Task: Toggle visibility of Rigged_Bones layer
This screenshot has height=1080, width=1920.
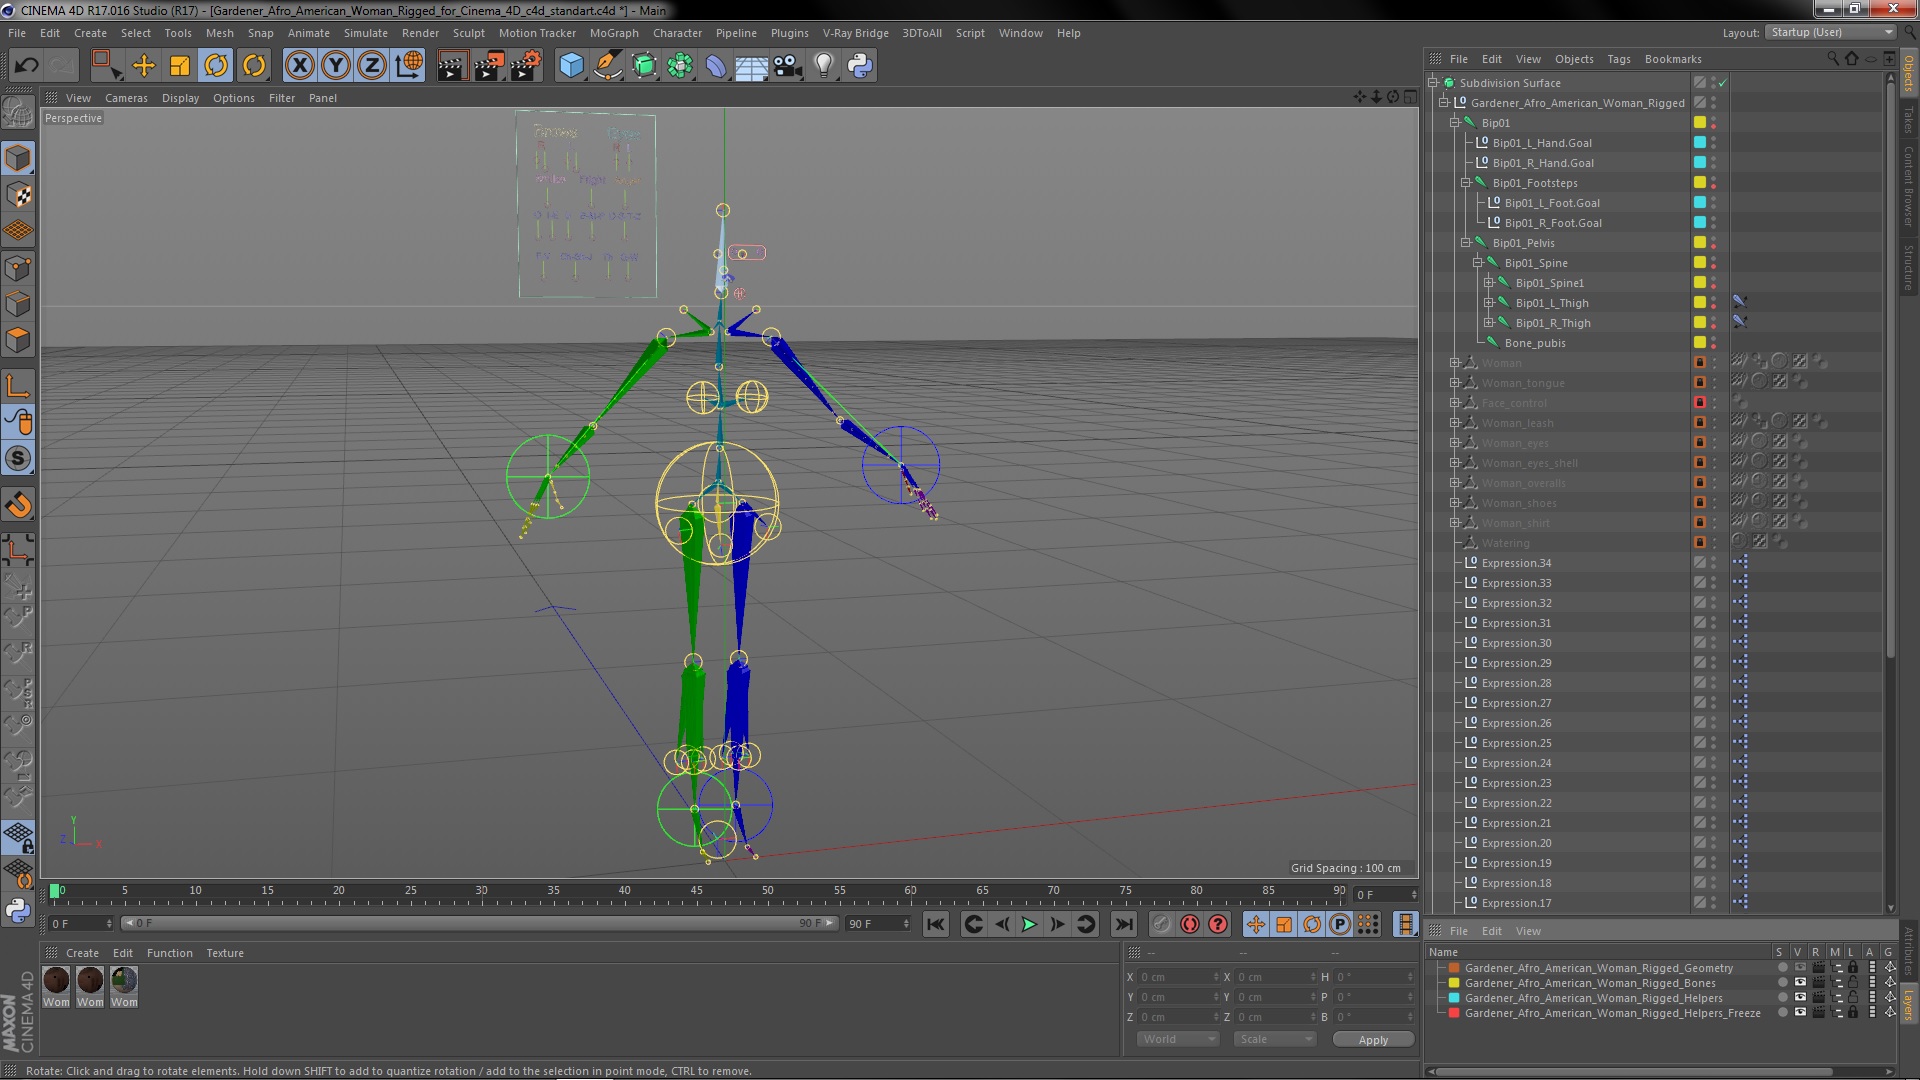Action: point(1799,983)
